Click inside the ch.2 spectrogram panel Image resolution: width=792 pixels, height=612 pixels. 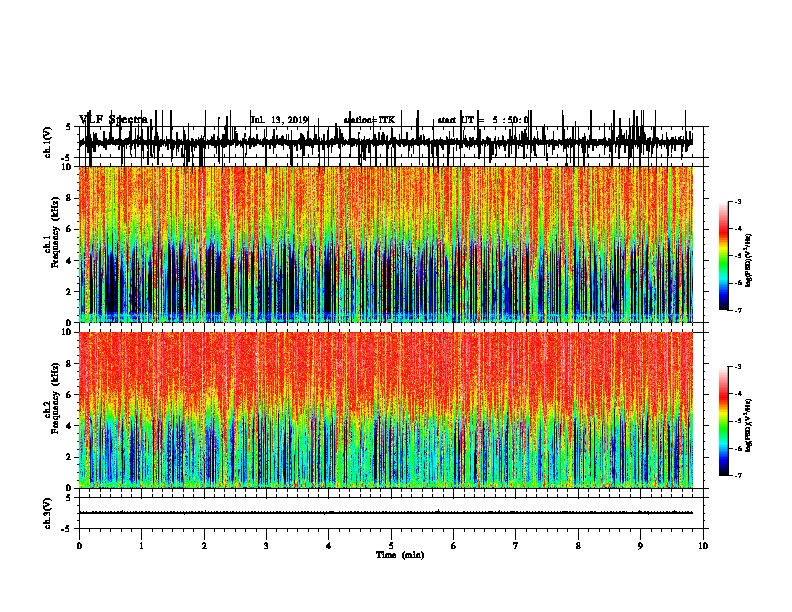click(386, 410)
